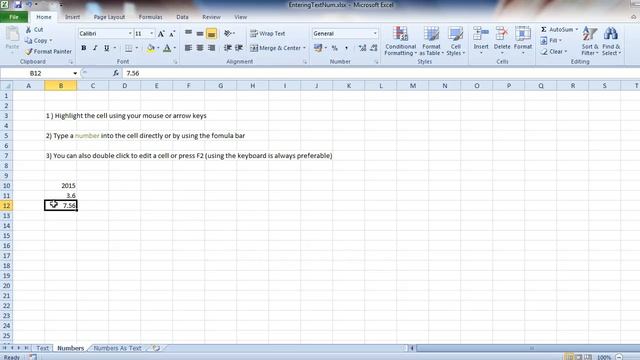The width and height of the screenshot is (640, 360).
Task: Switch to the Page Layout tab
Action: pyautogui.click(x=109, y=17)
